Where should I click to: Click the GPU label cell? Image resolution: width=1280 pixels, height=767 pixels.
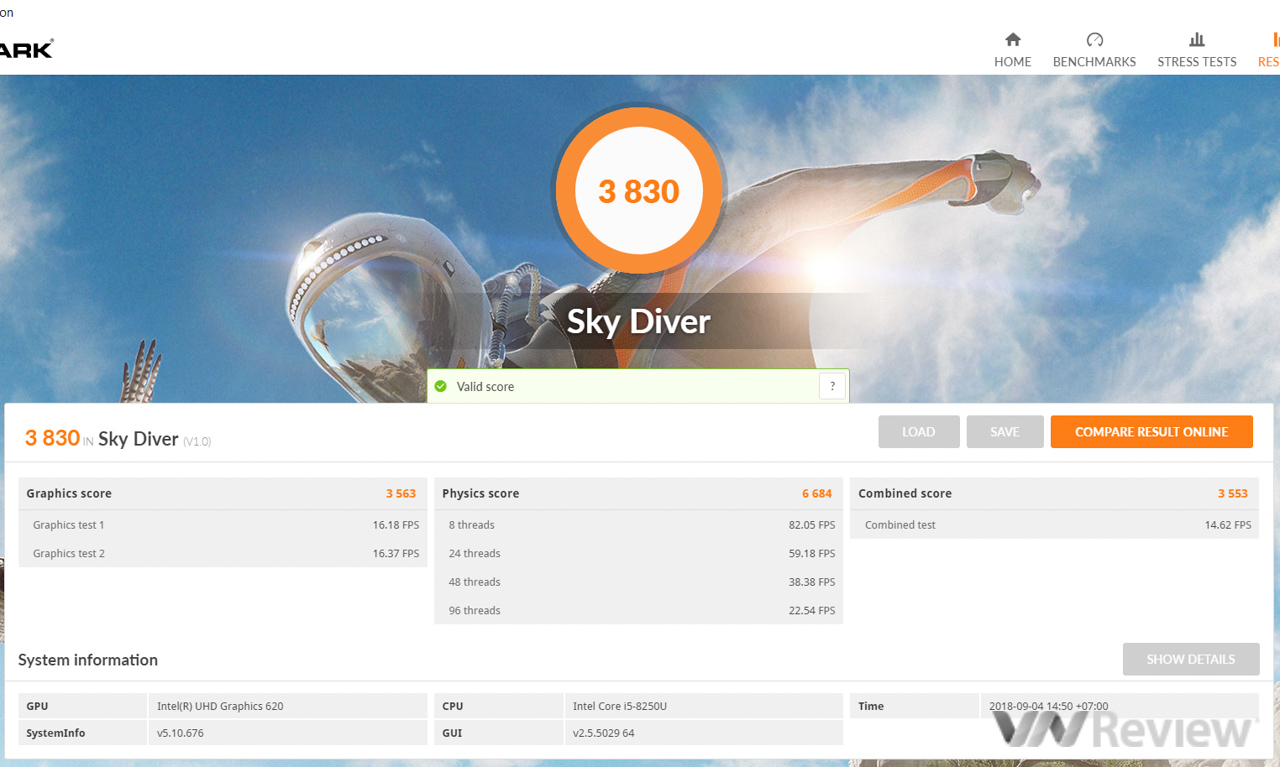click(83, 706)
